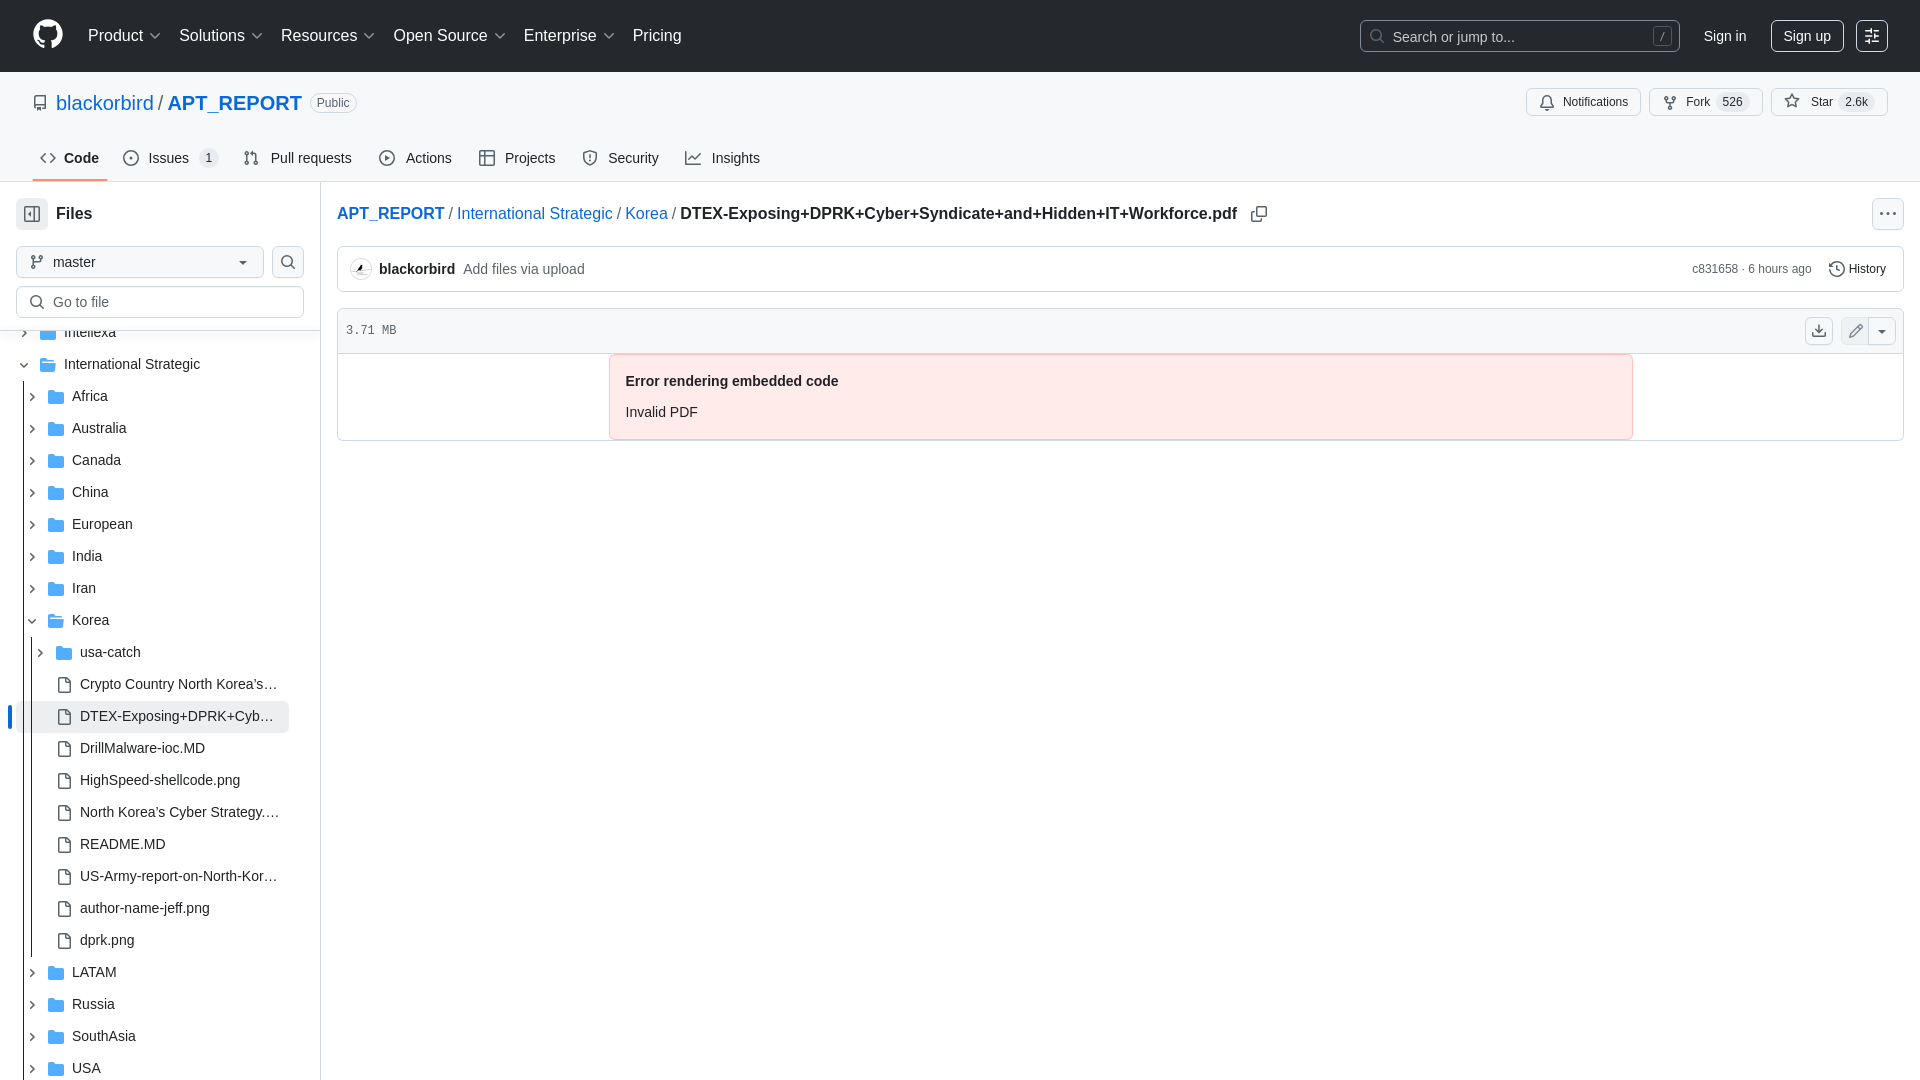Go to the Pricing page

[657, 36]
